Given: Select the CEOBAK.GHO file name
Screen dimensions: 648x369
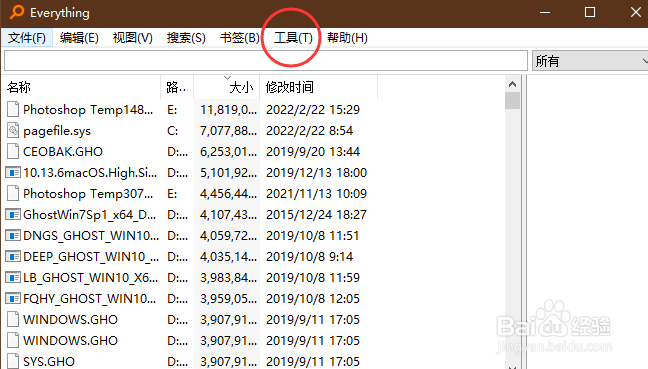Looking at the screenshot, I should pos(63,152).
